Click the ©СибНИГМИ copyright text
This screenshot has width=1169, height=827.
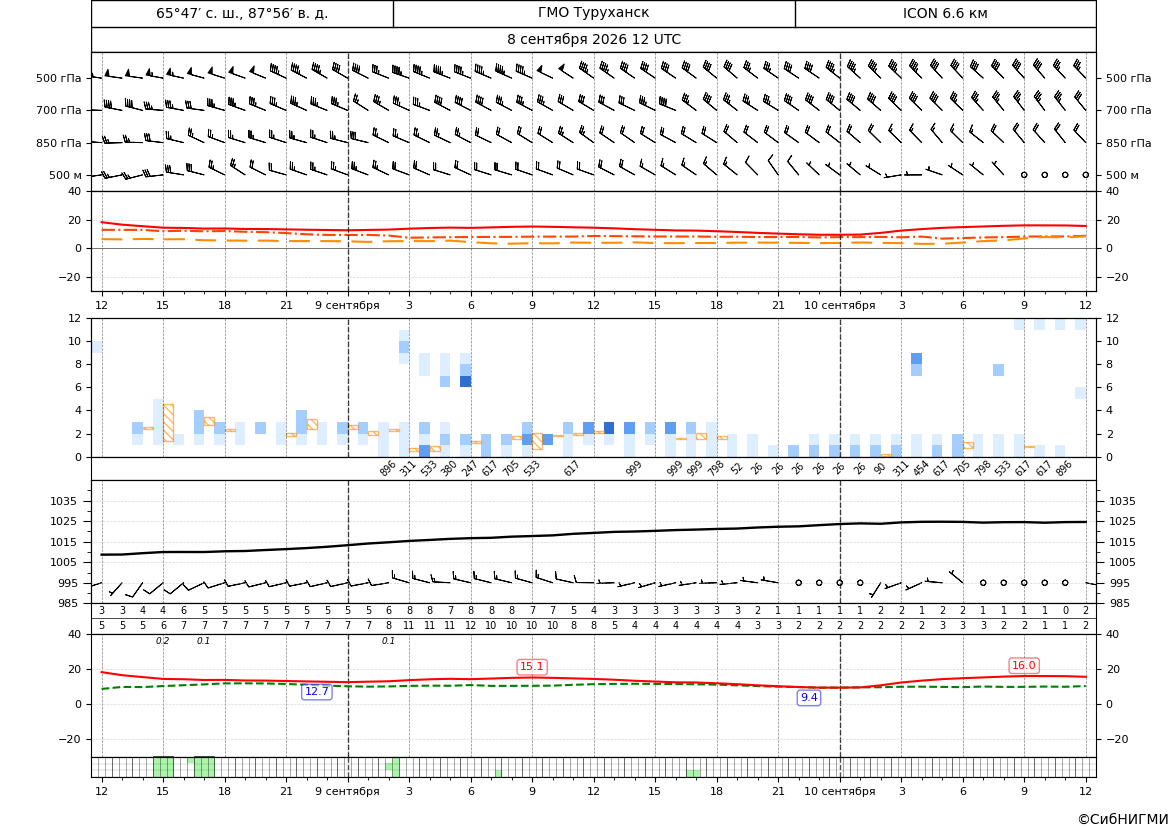click(1122, 819)
